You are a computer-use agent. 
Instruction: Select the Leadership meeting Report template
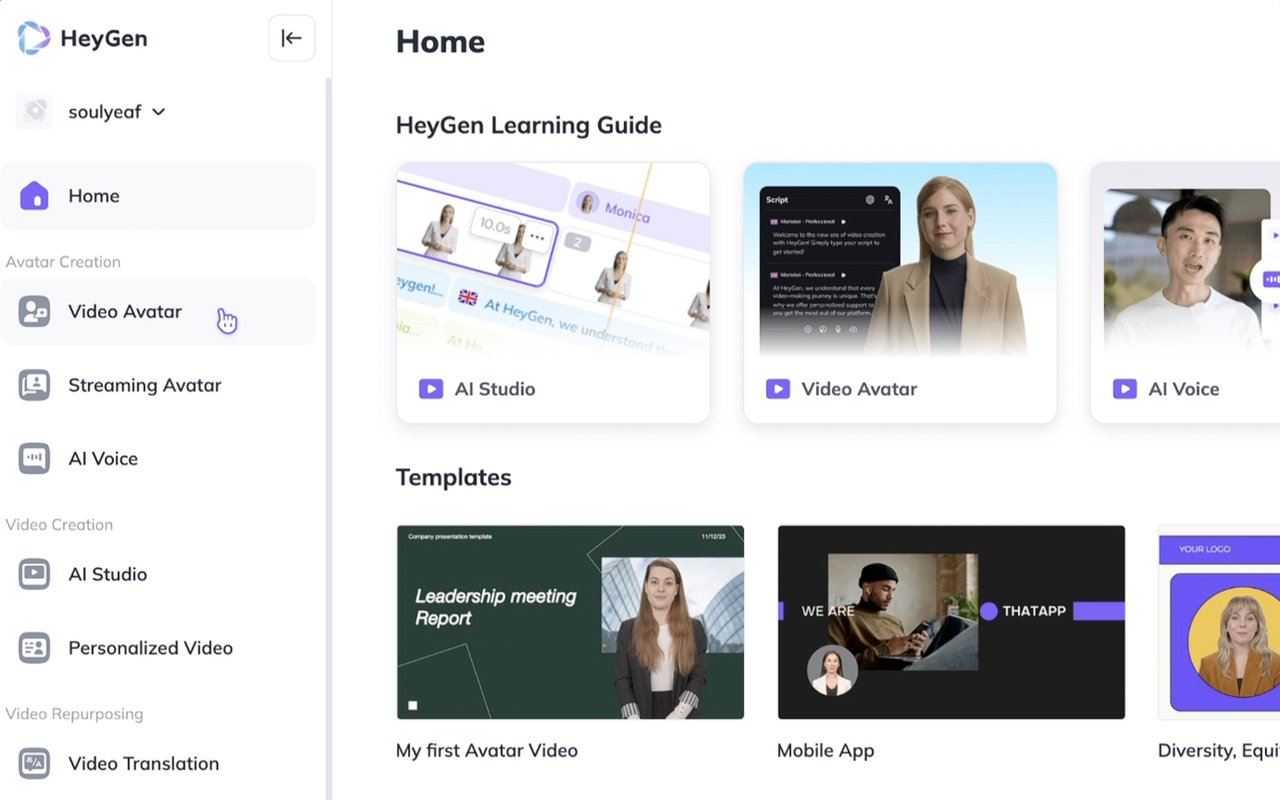[570, 622]
